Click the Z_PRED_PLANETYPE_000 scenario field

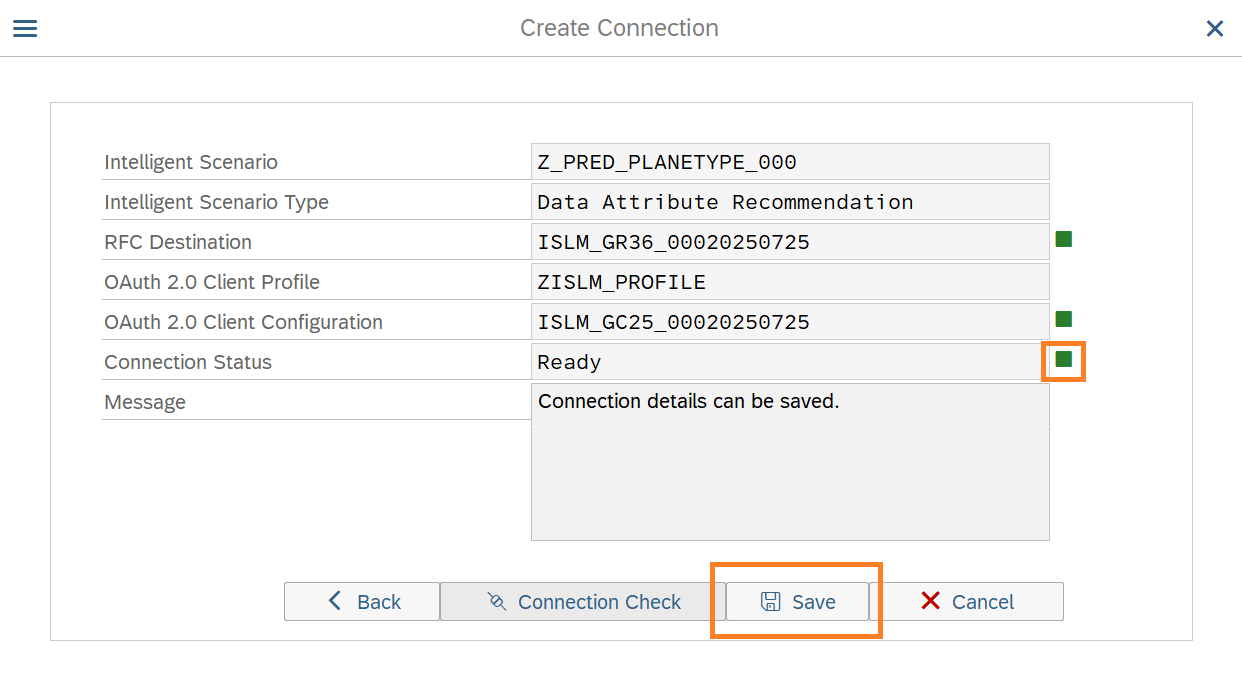point(789,162)
